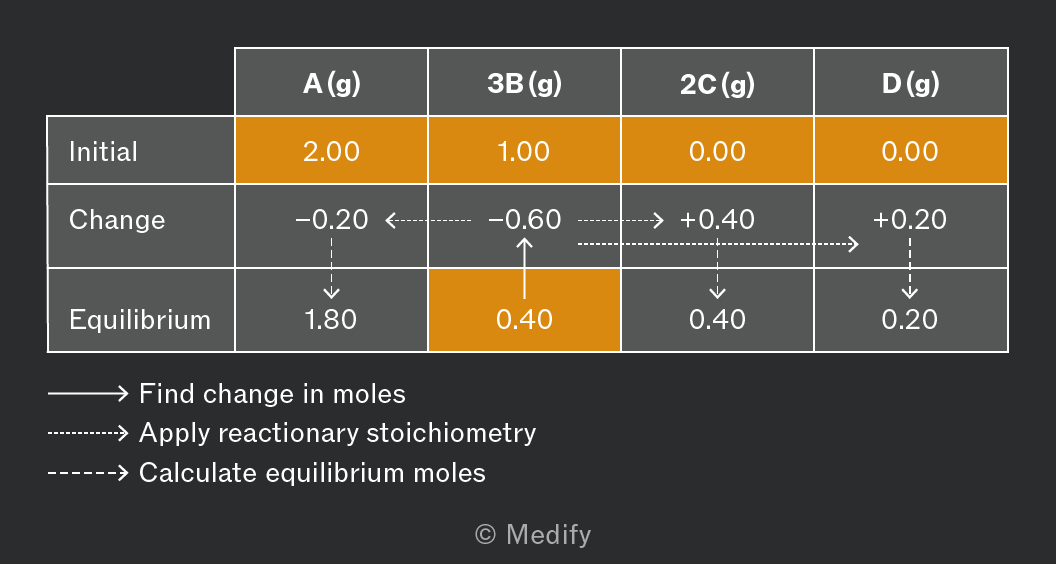Select the −0.20 change value
Viewport: 1056px width, 564px height.
(331, 220)
